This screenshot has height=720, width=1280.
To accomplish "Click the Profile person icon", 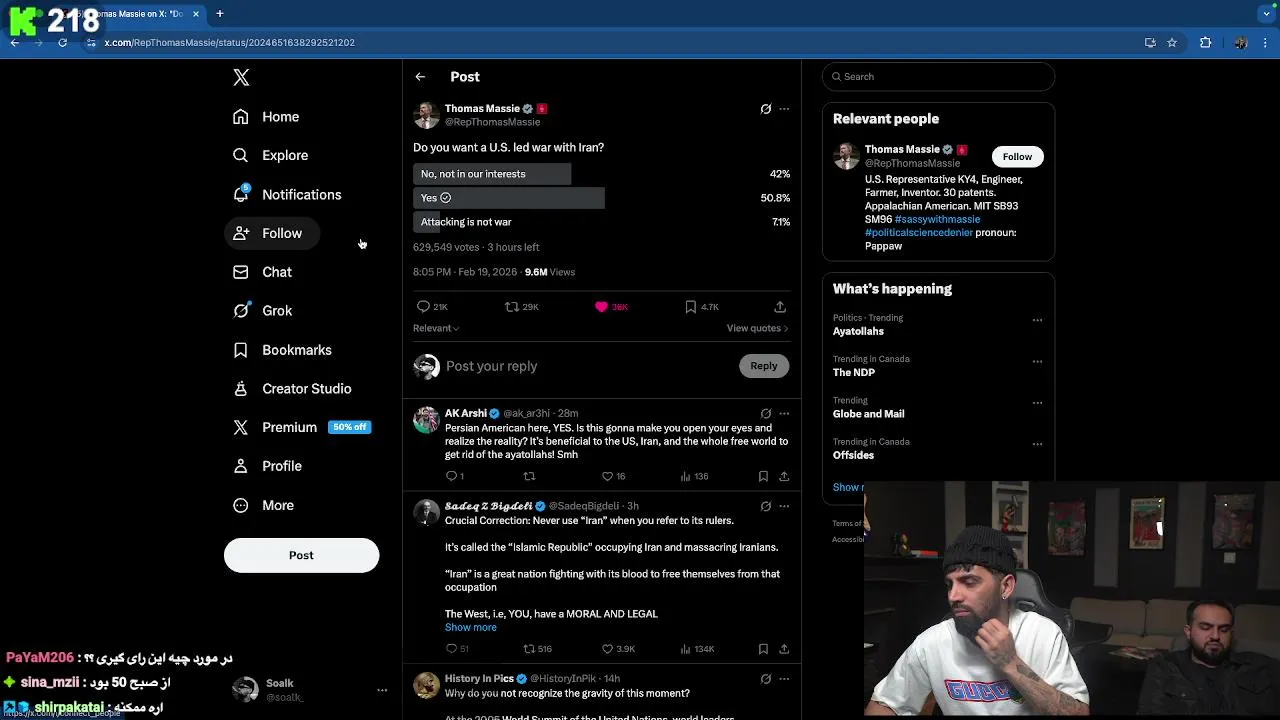I will coord(240,466).
